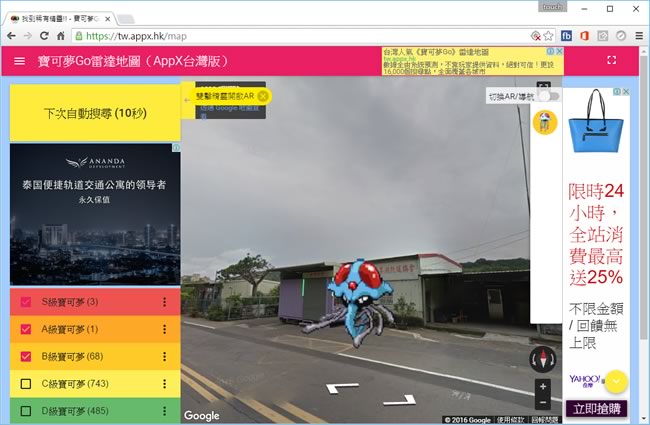Viewport: 650px width, 425px height.
Task: Open a new browser tab
Action: coord(126,19)
